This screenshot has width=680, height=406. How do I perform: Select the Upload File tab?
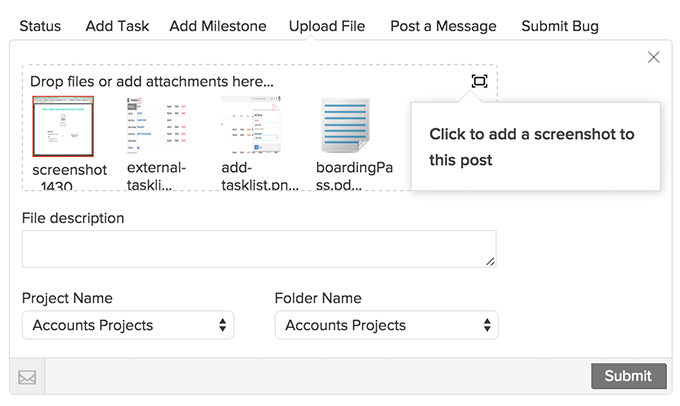click(x=327, y=26)
